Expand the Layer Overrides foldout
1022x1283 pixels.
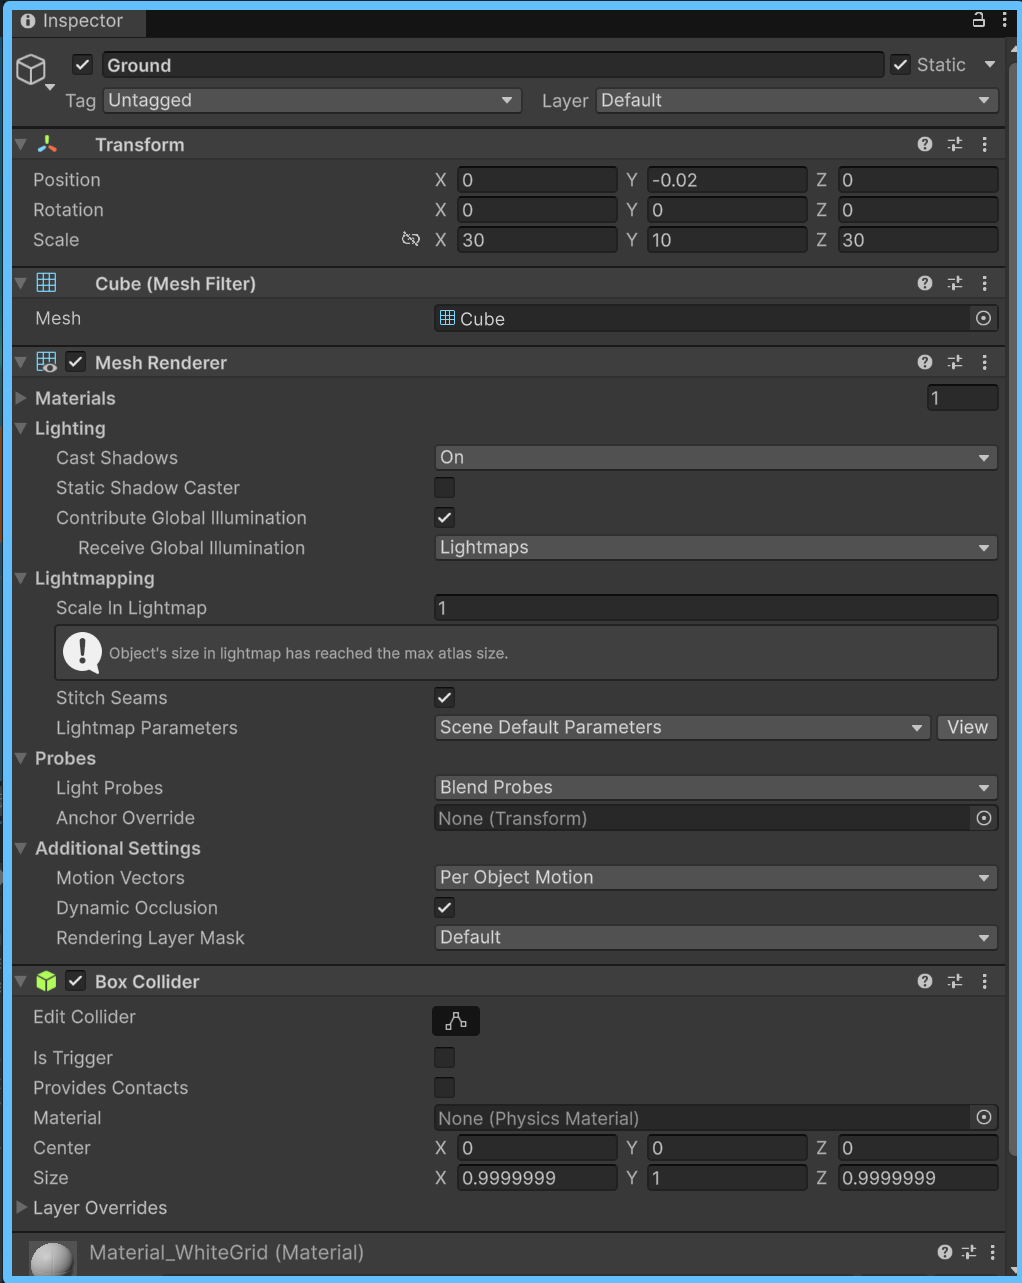click(22, 1208)
